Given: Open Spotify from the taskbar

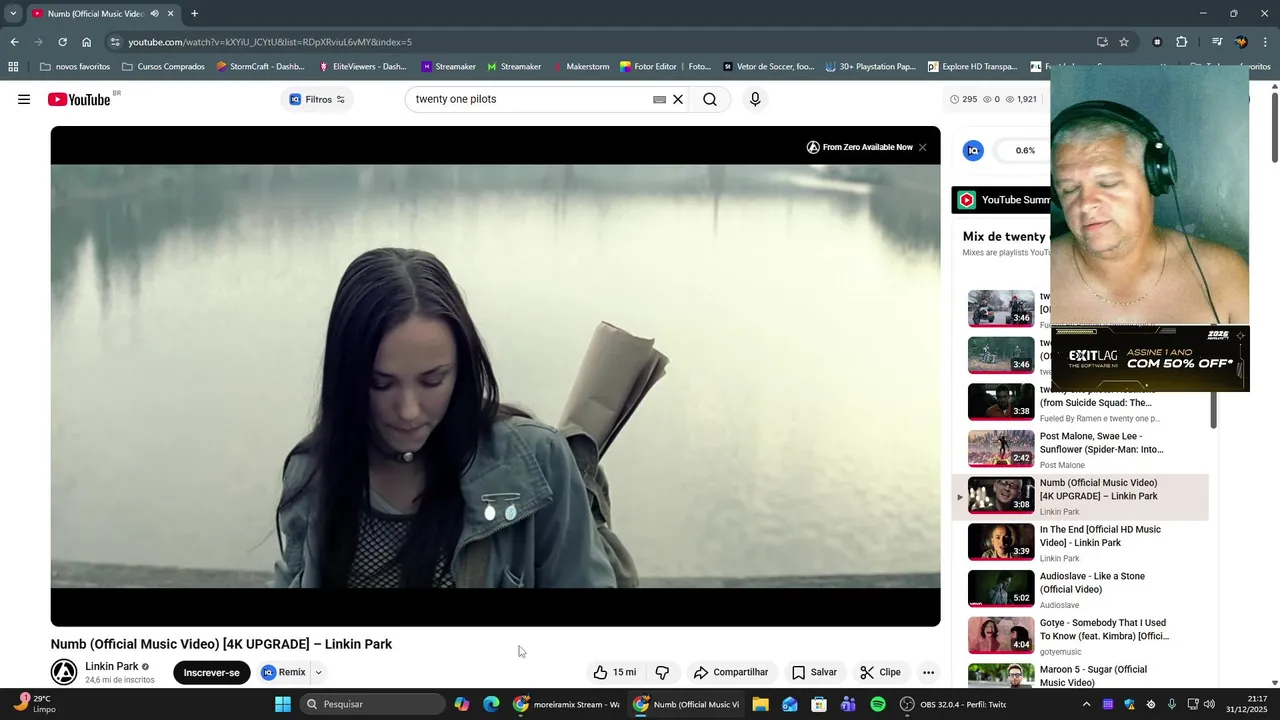Looking at the screenshot, I should click(x=878, y=704).
